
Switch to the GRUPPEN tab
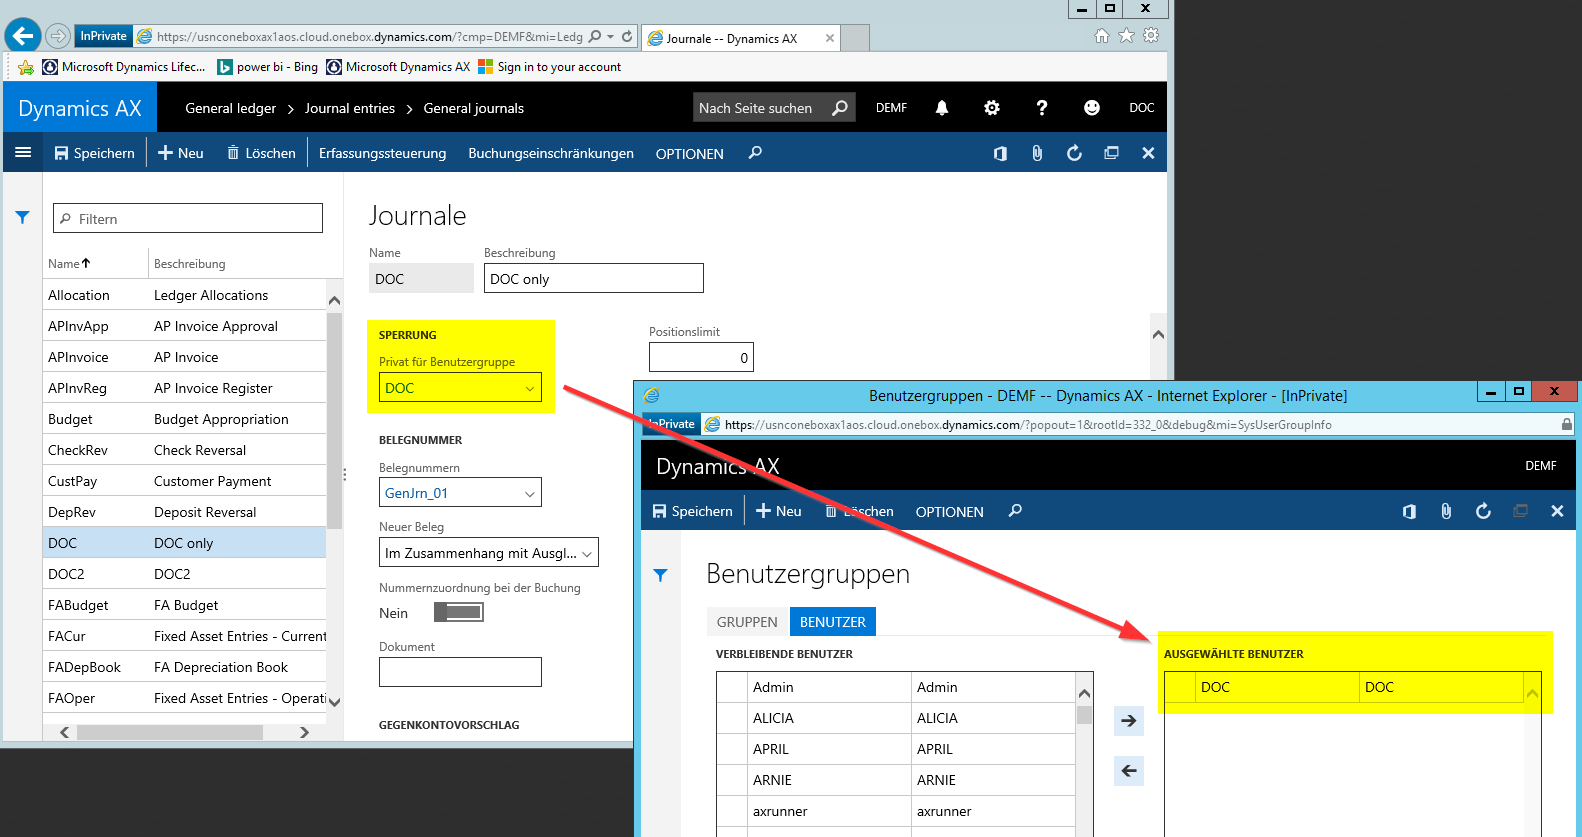tap(746, 622)
